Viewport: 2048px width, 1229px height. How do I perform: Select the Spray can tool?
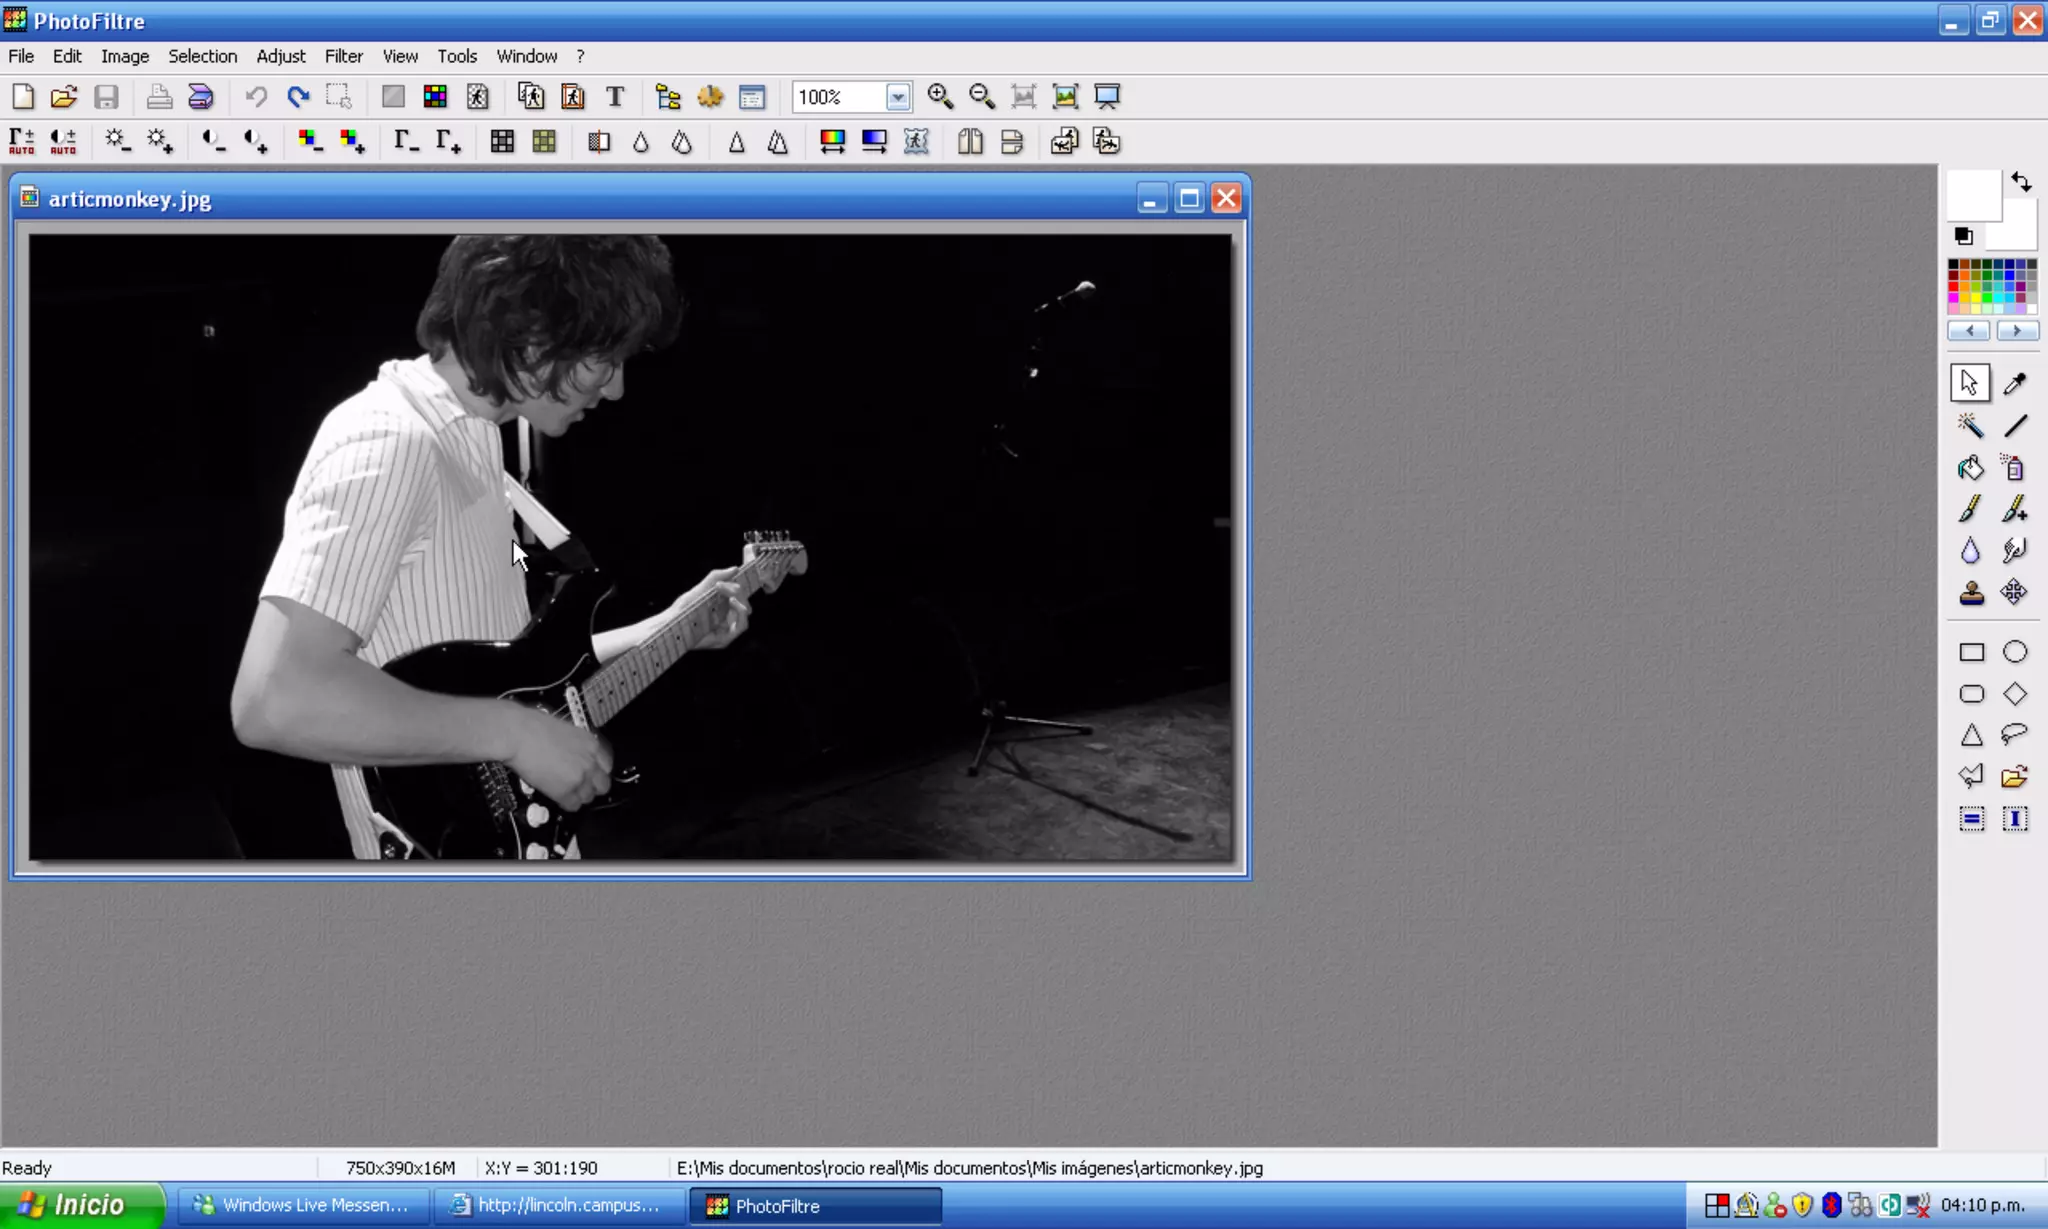2014,468
